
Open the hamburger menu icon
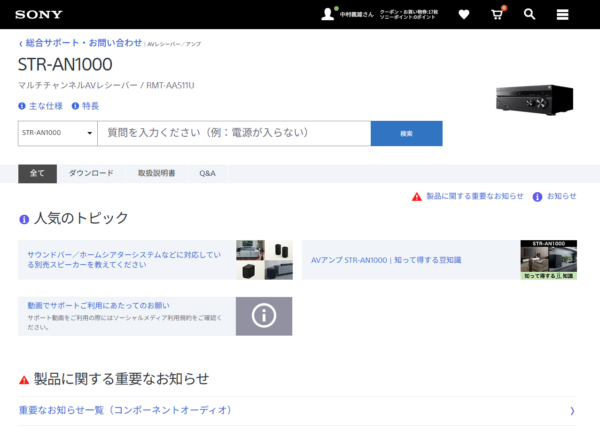[x=562, y=15]
